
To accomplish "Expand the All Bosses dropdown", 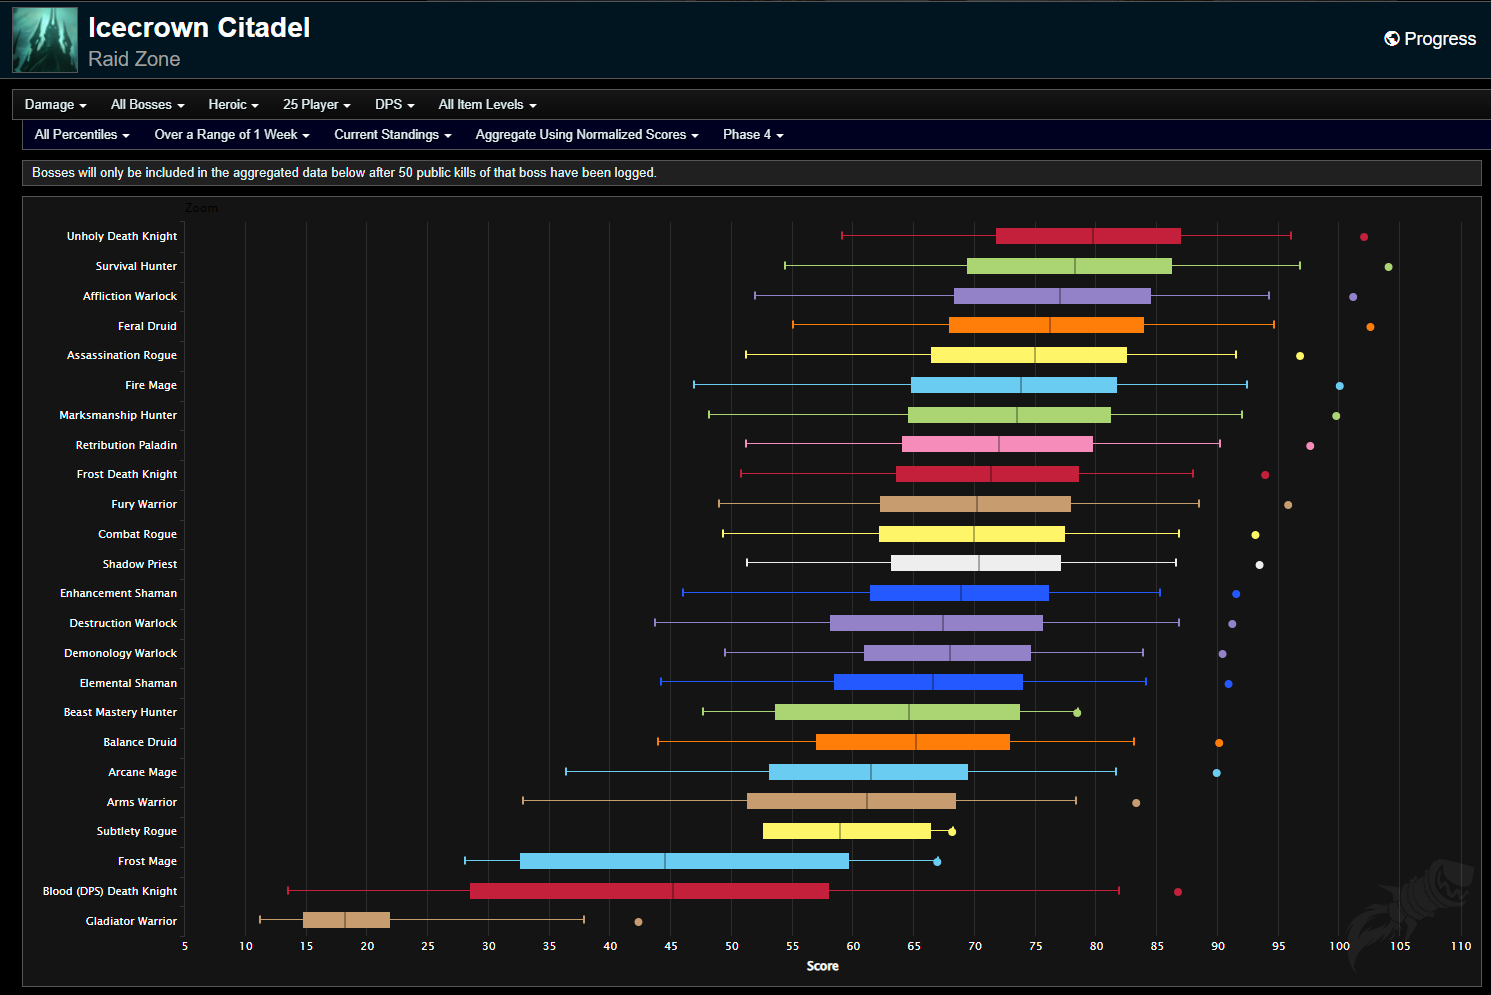I will pyautogui.click(x=148, y=105).
